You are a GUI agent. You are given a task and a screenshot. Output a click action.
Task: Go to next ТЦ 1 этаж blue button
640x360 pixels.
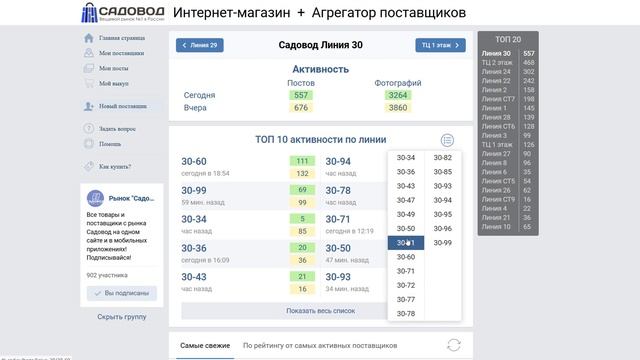pyautogui.click(x=440, y=45)
